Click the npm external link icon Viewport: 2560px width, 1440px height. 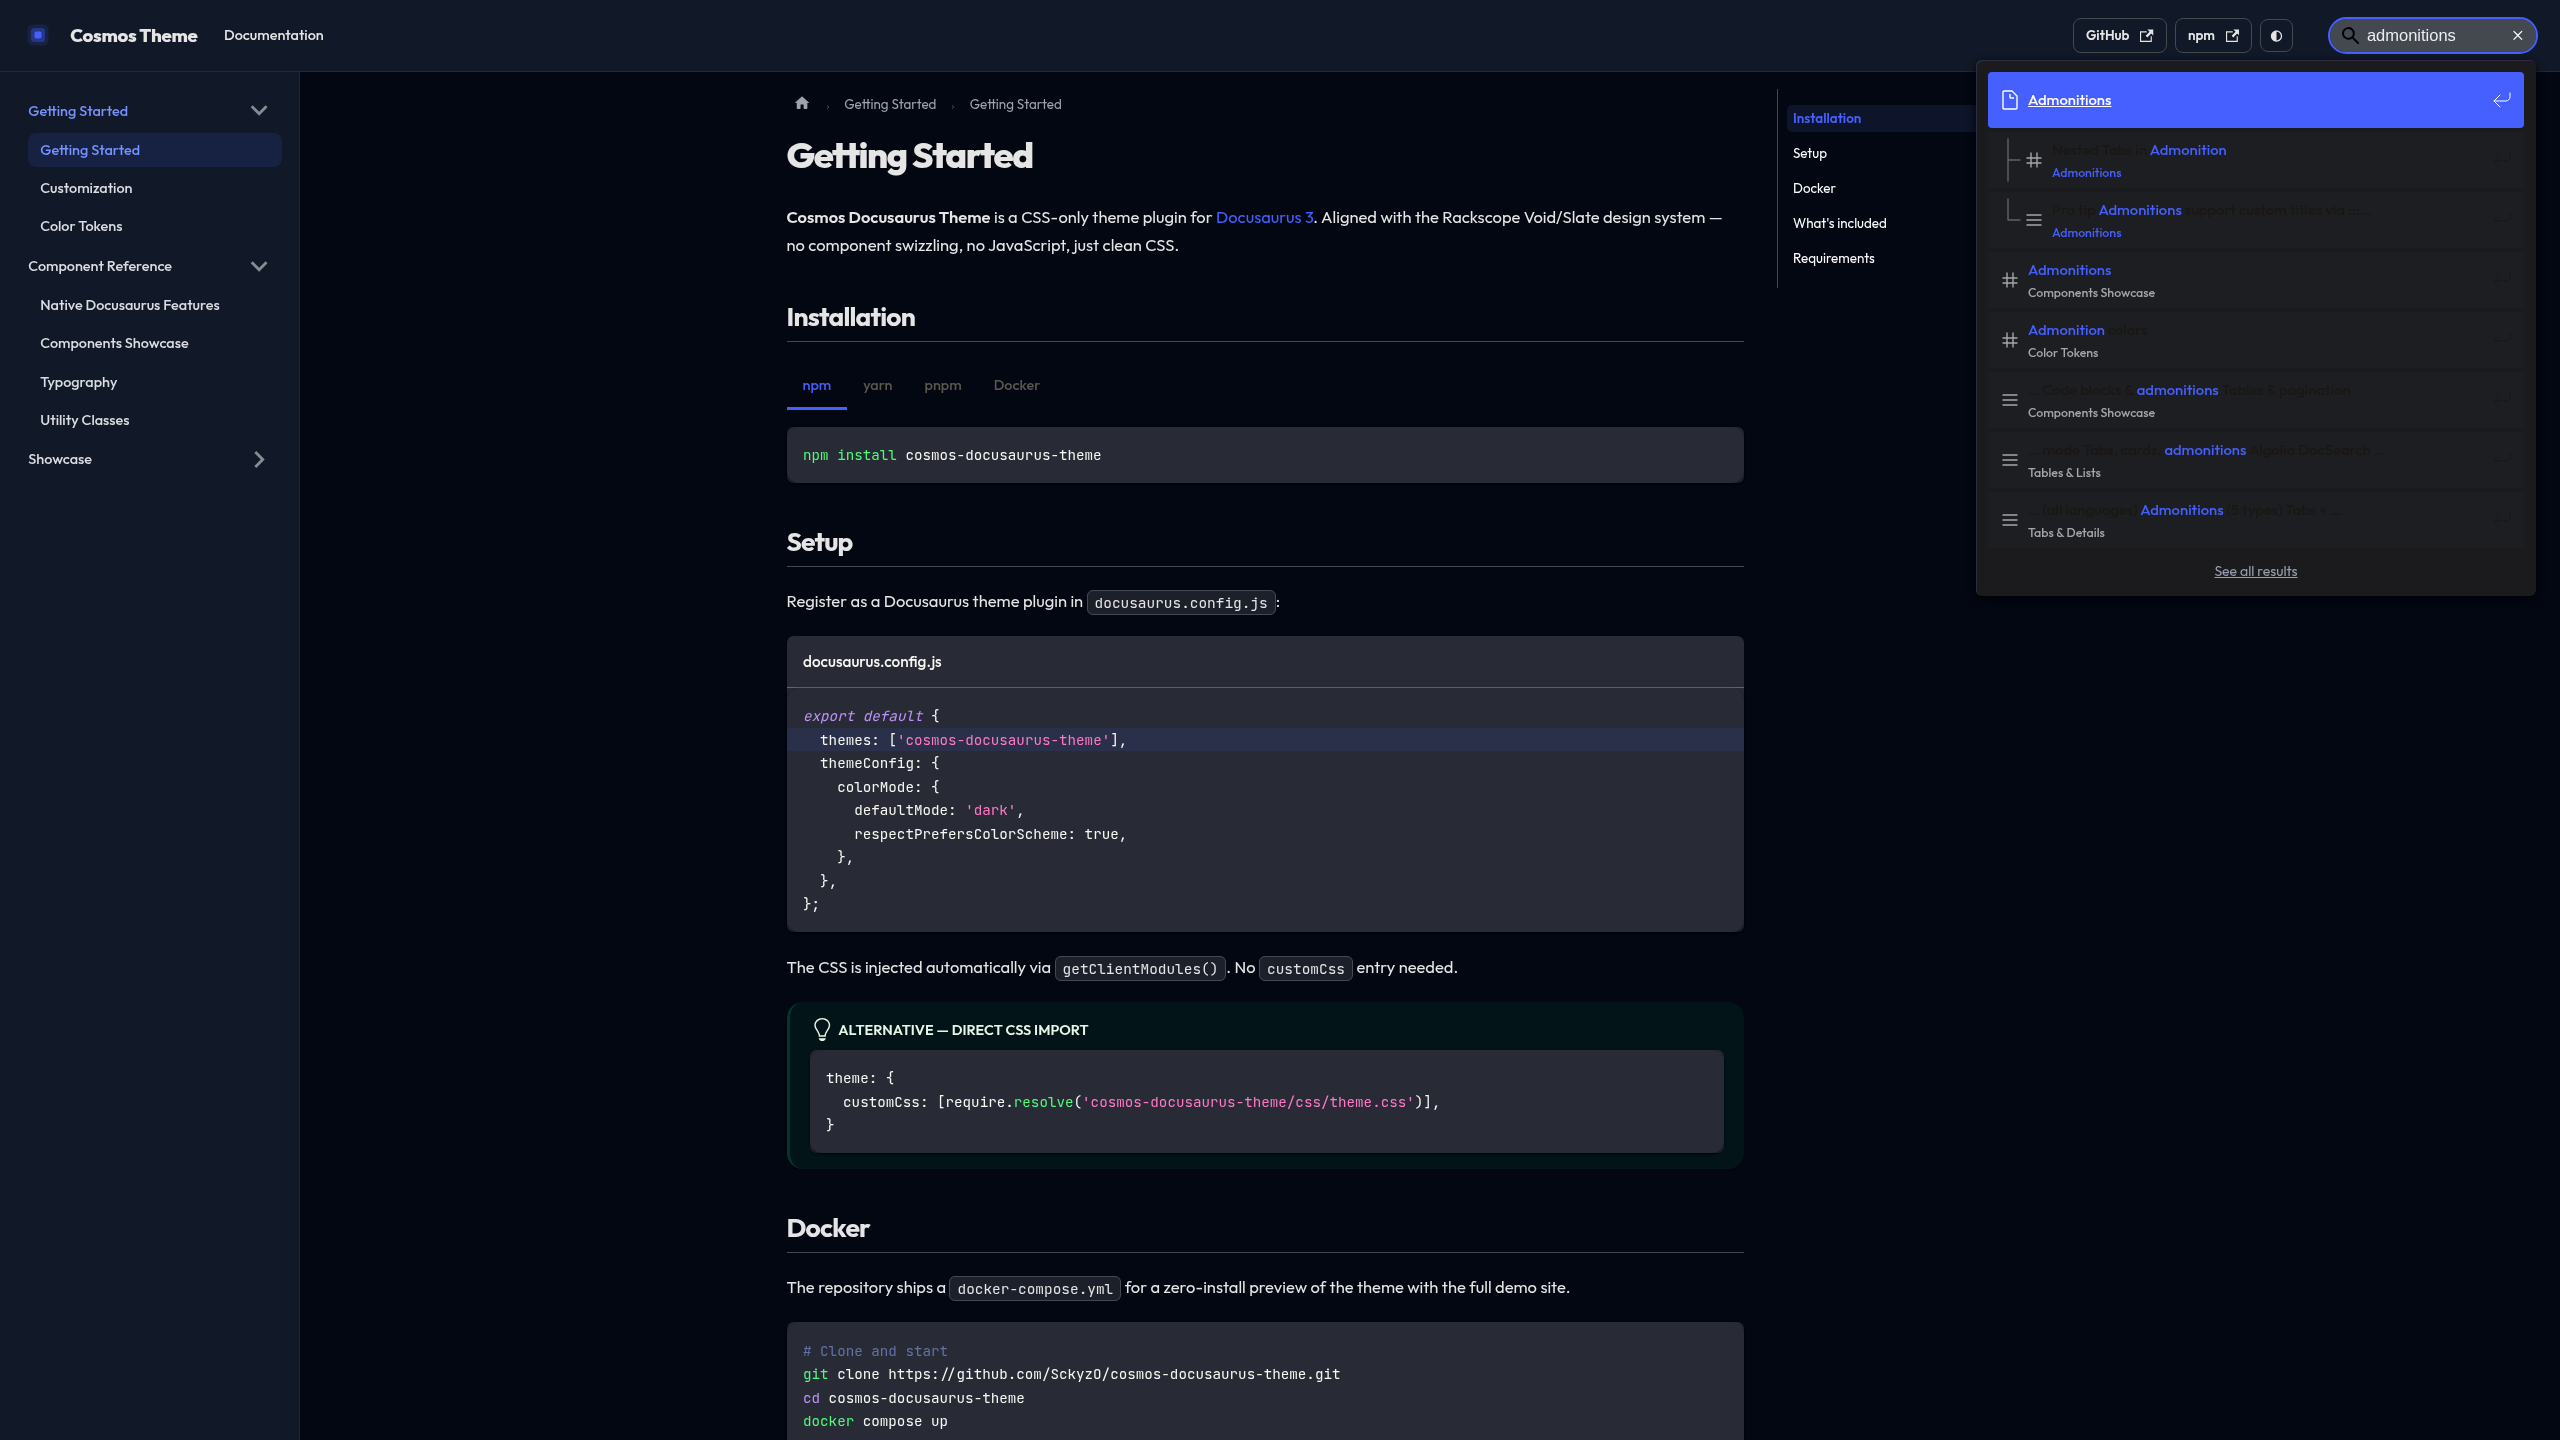(2232, 35)
